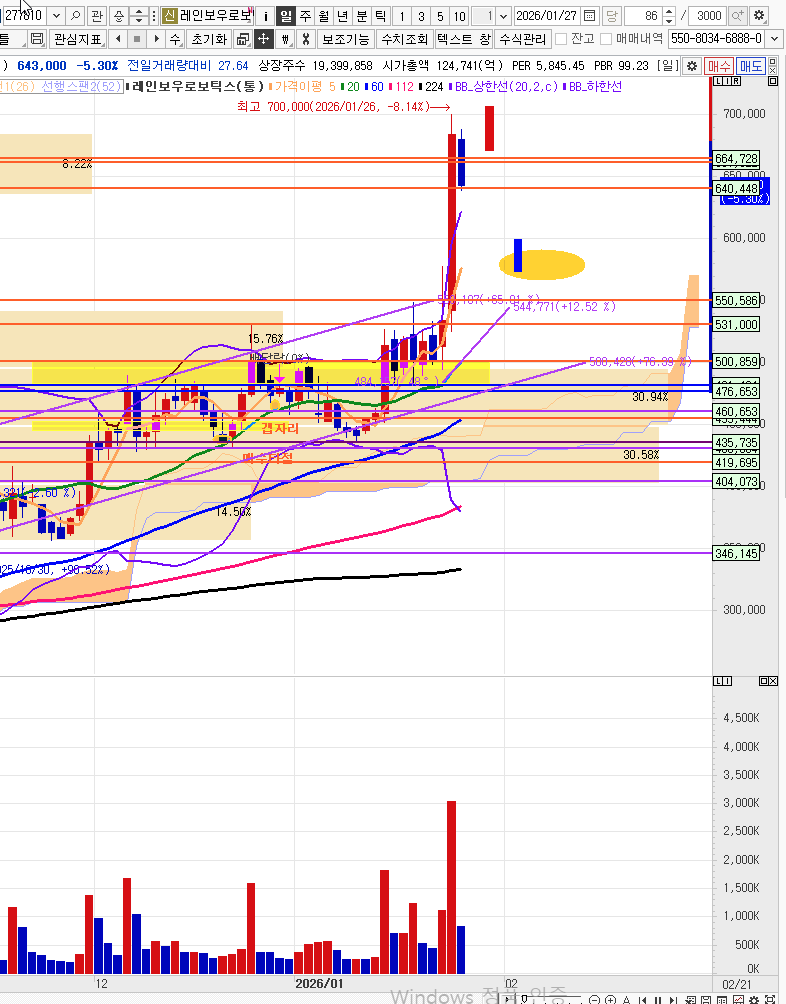
Task: Toggle the 일 daily chart period
Action: click(285, 16)
